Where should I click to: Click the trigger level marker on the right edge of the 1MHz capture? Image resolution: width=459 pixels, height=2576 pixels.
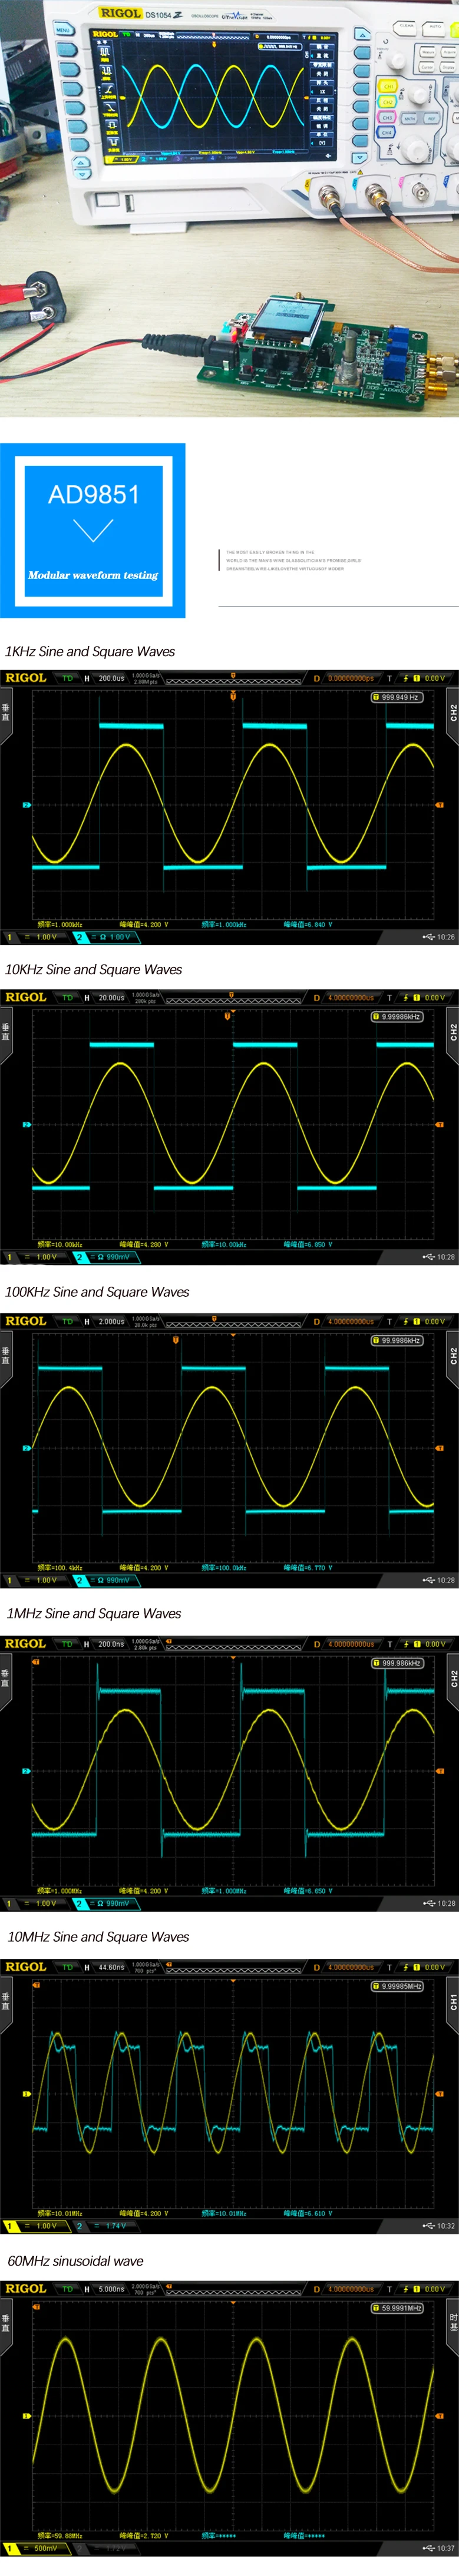(x=439, y=1770)
